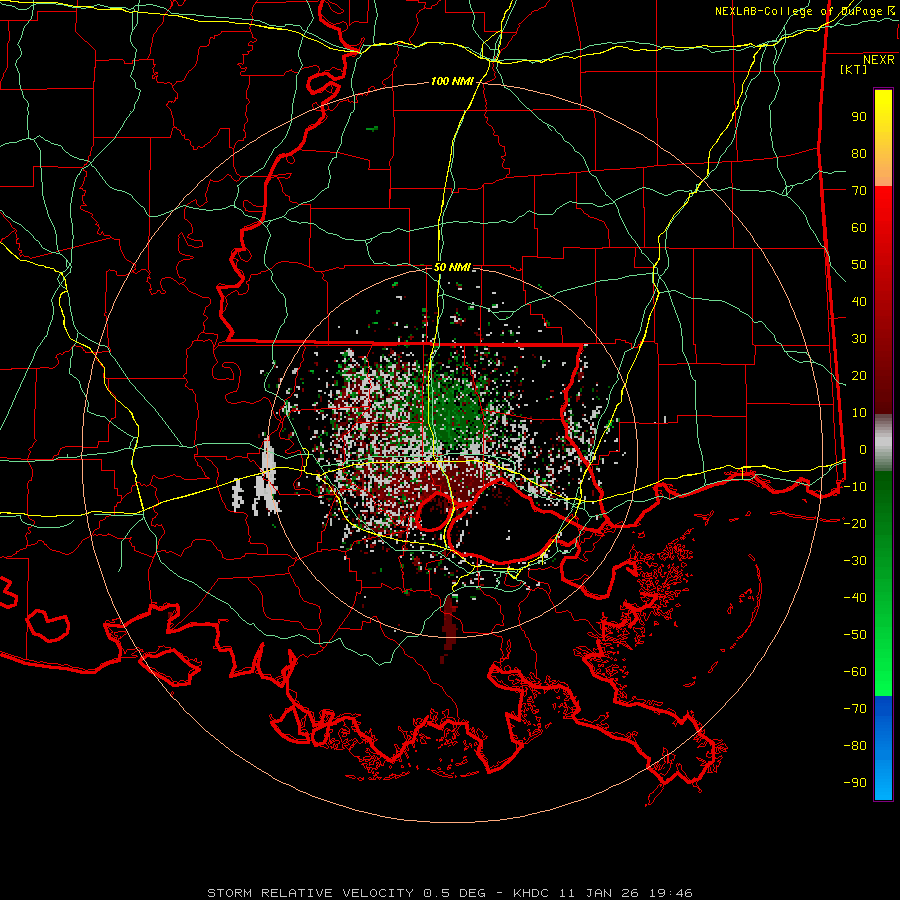Click the -60 scale value
Viewport: 900px width, 900px height.
[x=855, y=672]
